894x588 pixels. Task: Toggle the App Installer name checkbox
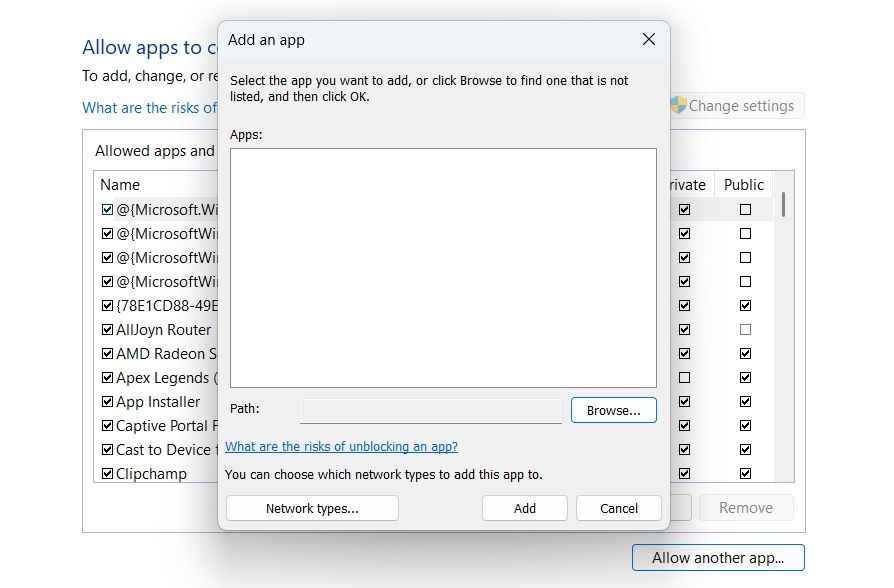107,402
